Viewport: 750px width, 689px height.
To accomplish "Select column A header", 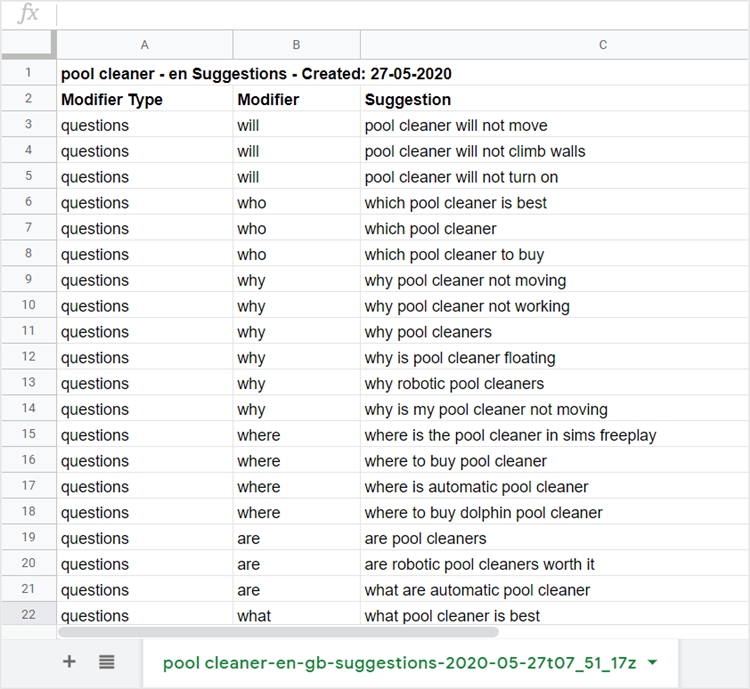I will coord(145,45).
